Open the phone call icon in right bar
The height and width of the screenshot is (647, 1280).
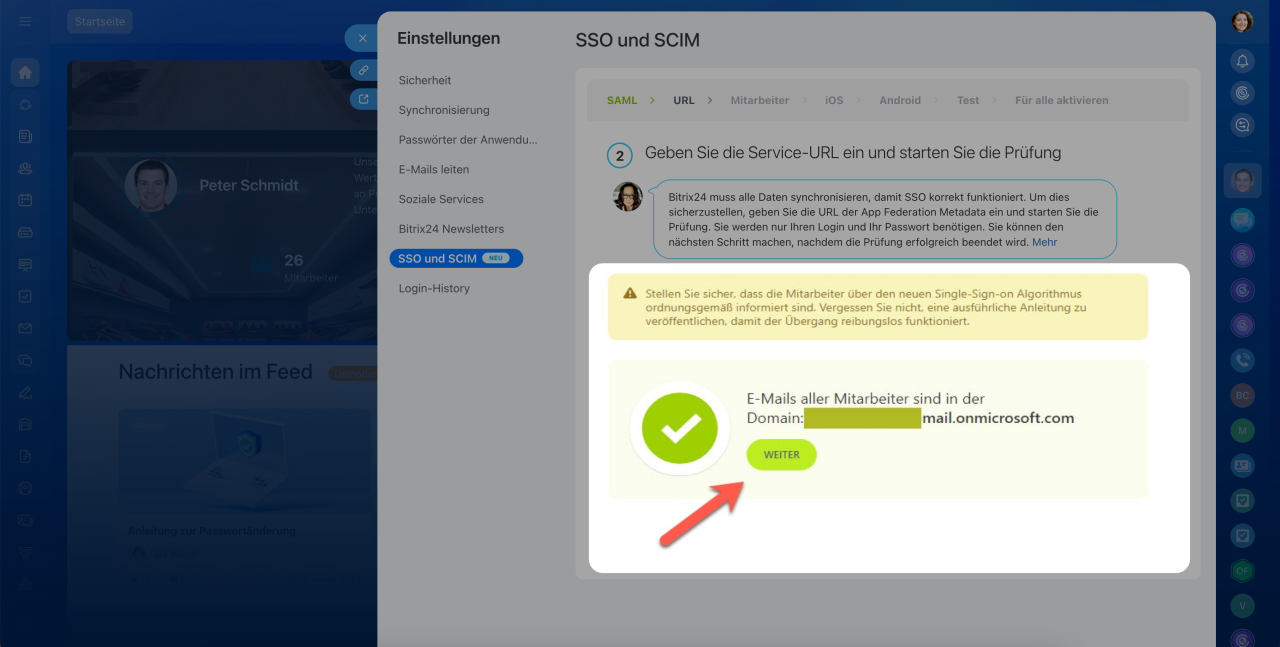point(1242,359)
